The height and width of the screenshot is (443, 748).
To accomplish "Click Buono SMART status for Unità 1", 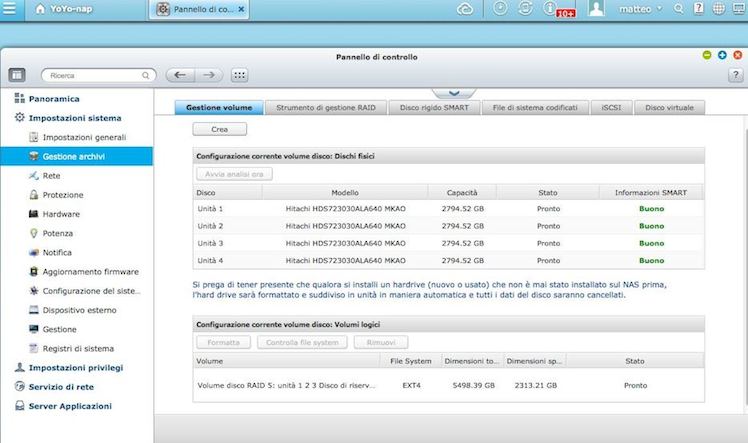I will click(x=651, y=208).
